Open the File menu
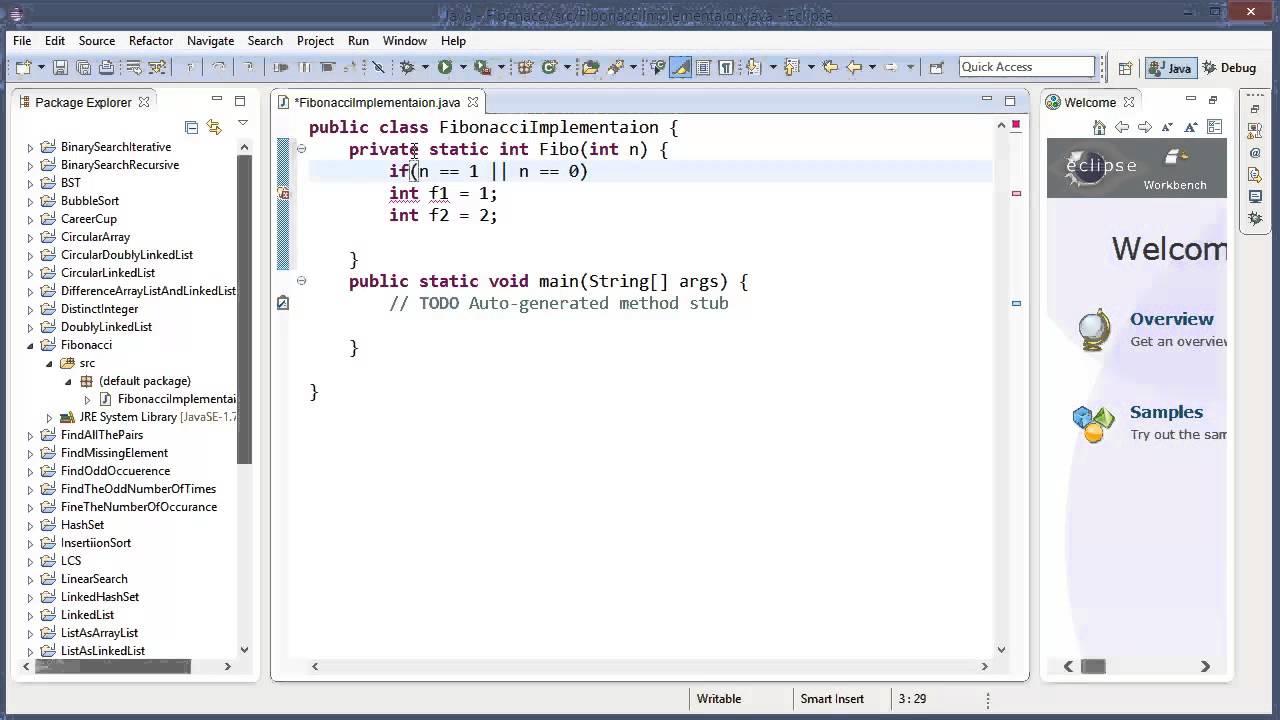Screen dimensions: 1280x720 pyautogui.click(x=22, y=41)
